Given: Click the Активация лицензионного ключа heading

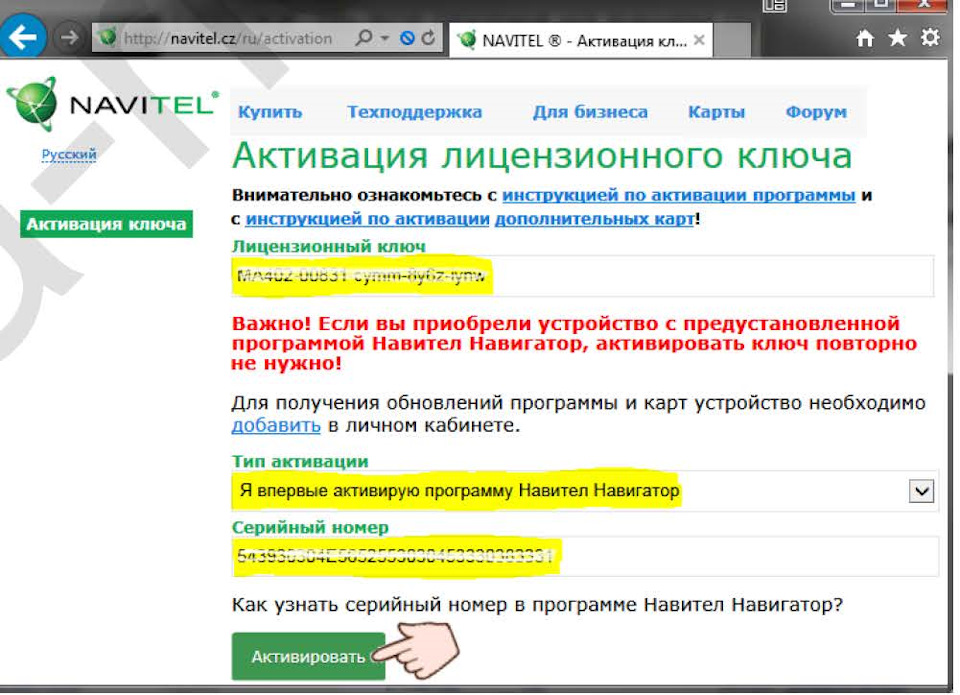Looking at the screenshot, I should [x=542, y=156].
